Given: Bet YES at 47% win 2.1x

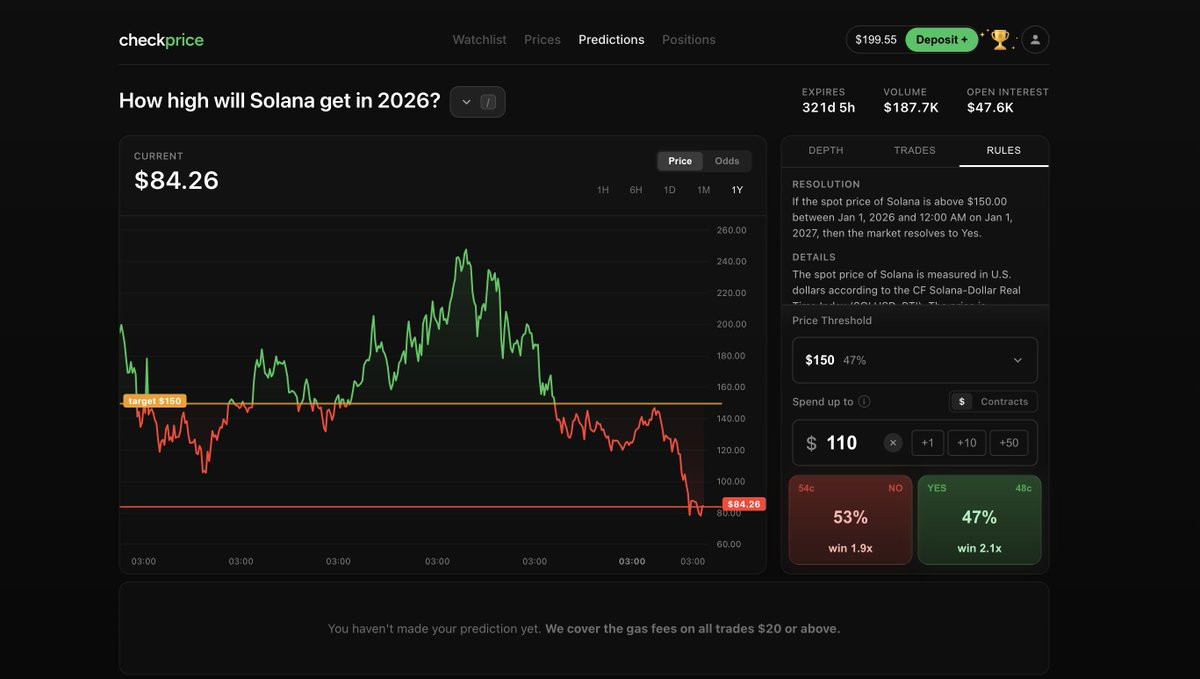Looking at the screenshot, I should point(979,520).
